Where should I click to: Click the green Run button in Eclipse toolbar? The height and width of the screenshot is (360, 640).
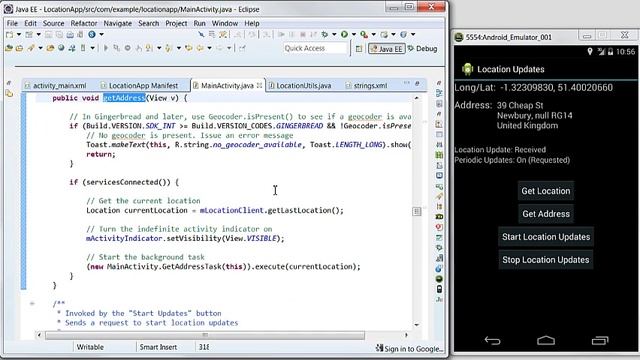click(344, 35)
